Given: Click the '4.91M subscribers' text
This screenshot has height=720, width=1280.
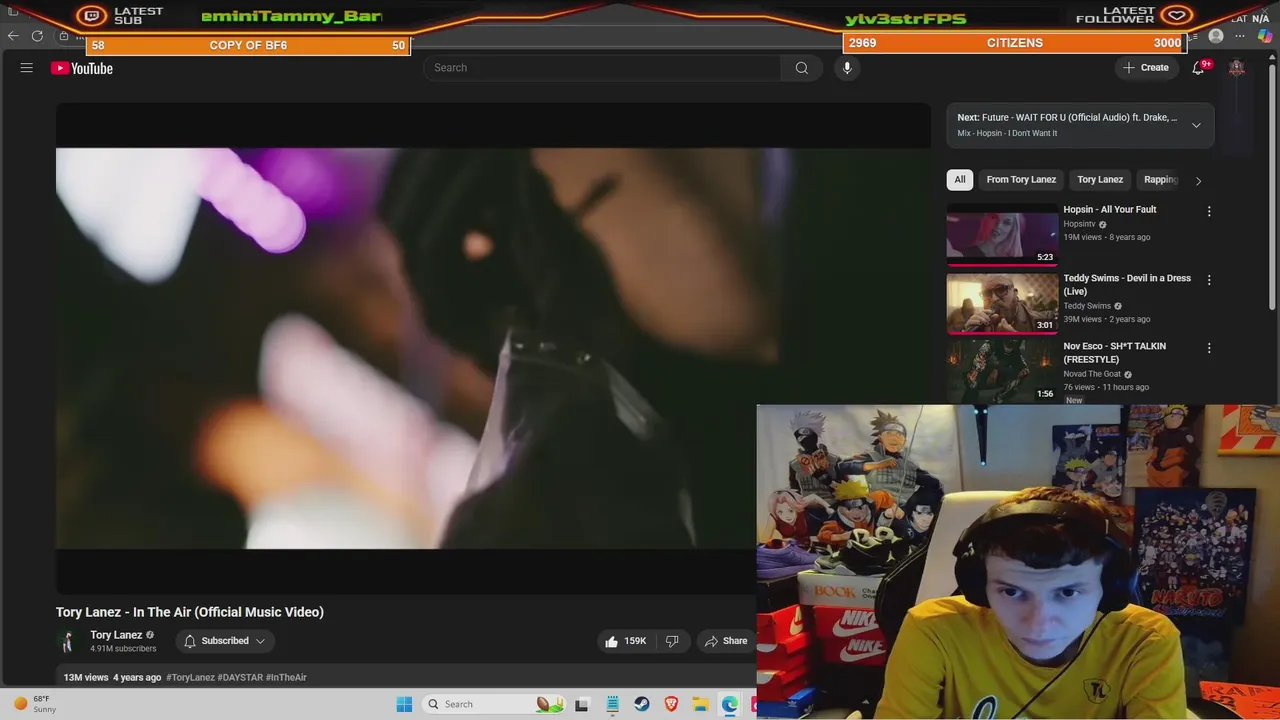Looking at the screenshot, I should click(123, 649).
